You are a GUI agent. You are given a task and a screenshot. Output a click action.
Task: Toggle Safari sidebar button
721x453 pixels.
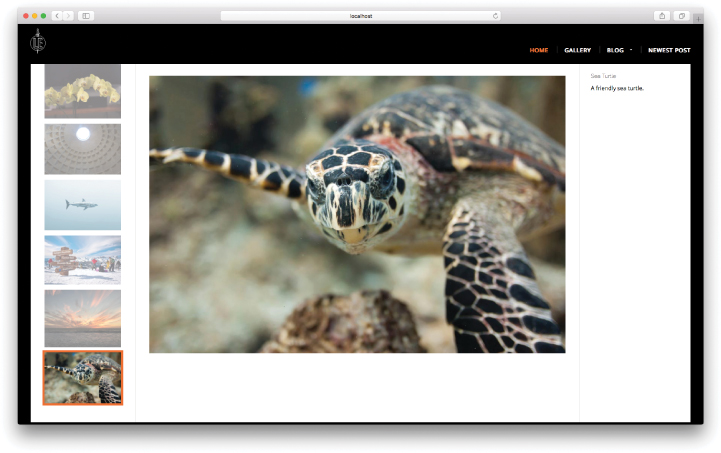pos(86,16)
